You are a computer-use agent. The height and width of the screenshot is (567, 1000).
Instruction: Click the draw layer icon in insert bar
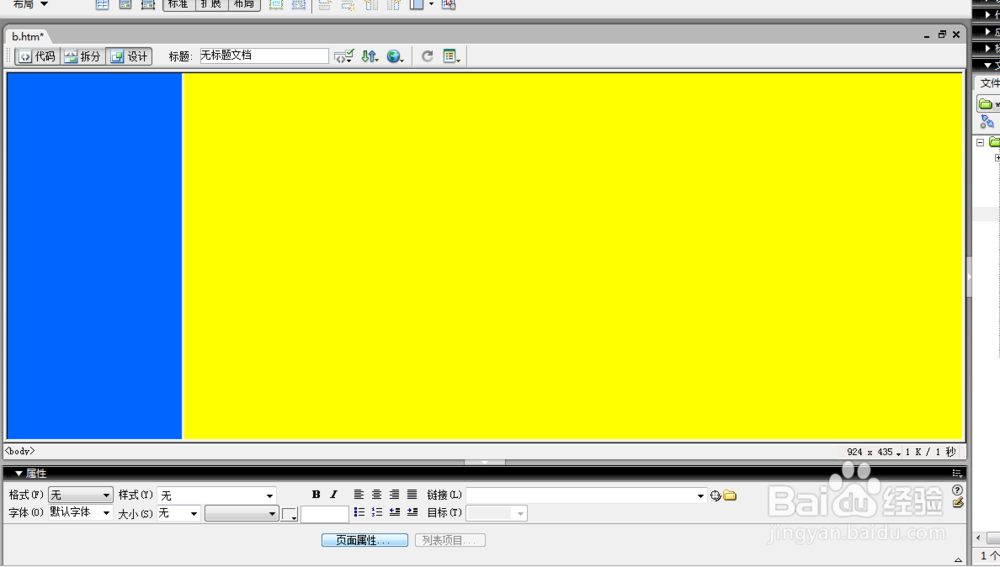pyautogui.click(x=148, y=4)
